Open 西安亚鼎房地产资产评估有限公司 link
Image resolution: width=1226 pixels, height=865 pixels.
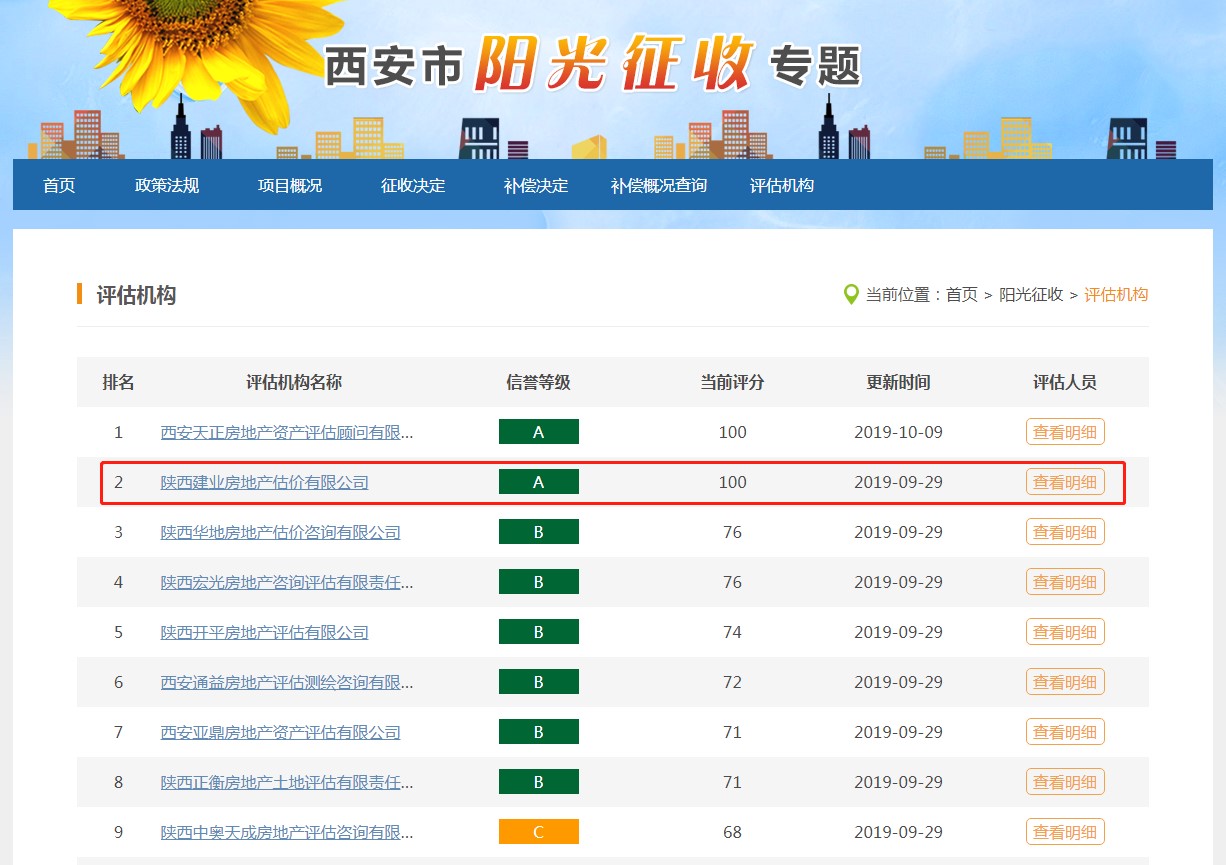tap(281, 732)
